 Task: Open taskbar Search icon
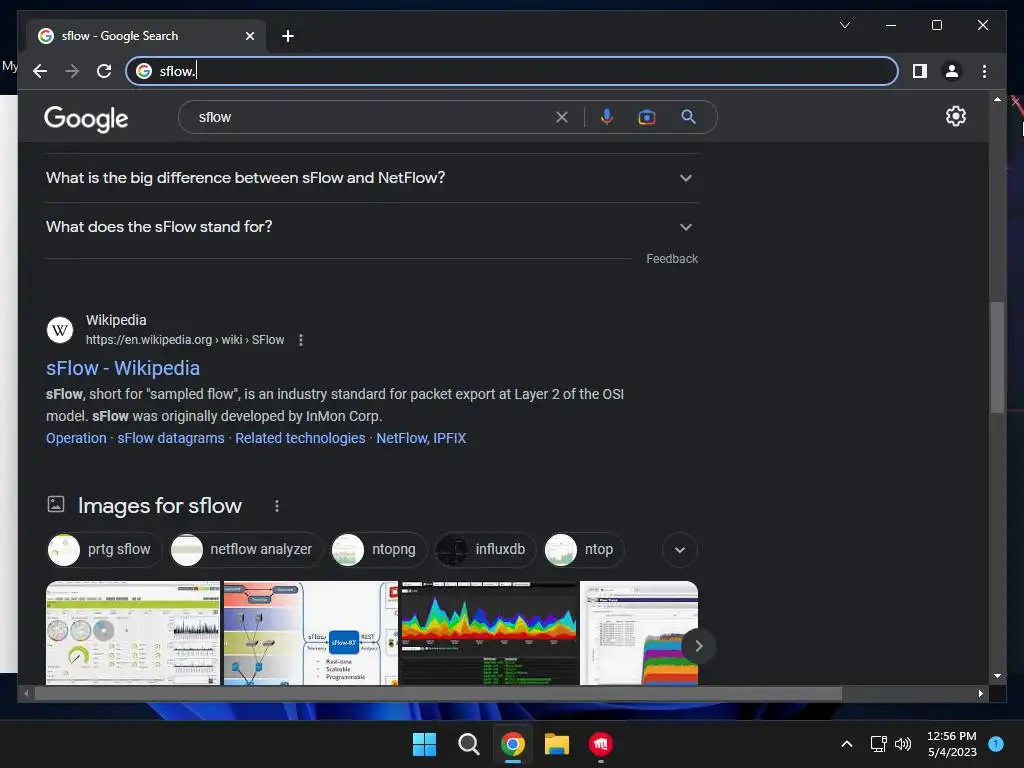click(x=468, y=744)
